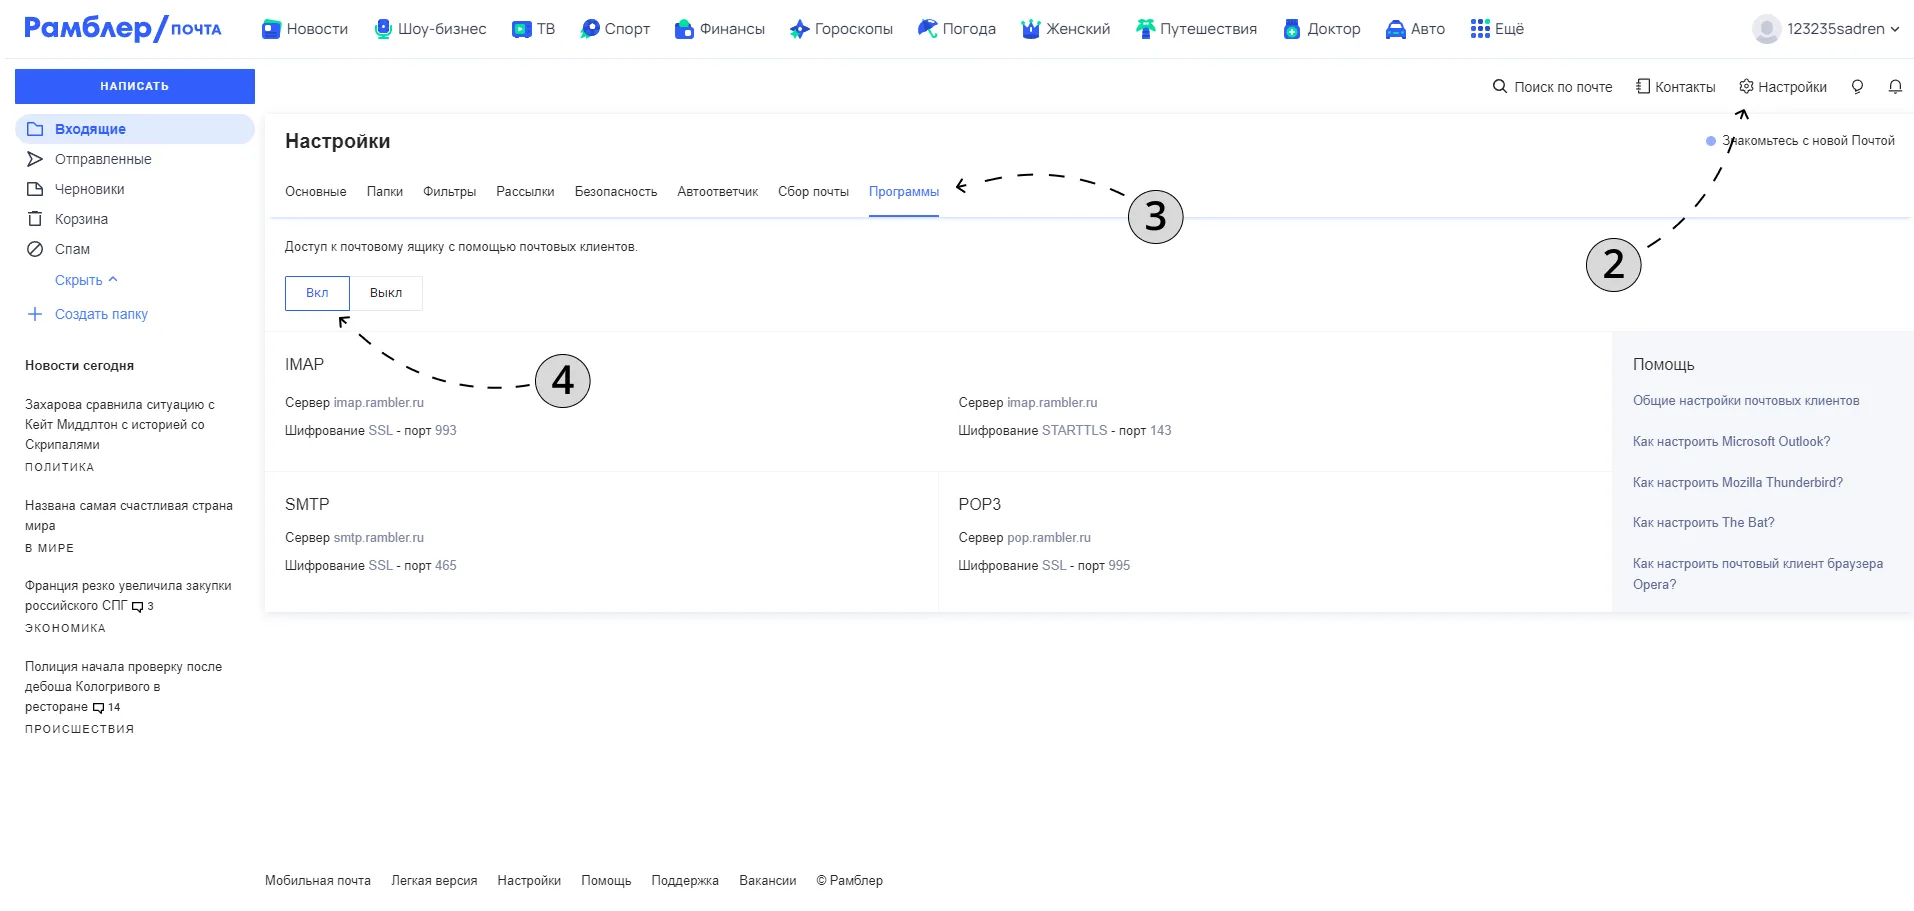This screenshot has width=1914, height=911.
Task: Open Как настроить Microsoft Outlook help link
Action: (x=1732, y=441)
